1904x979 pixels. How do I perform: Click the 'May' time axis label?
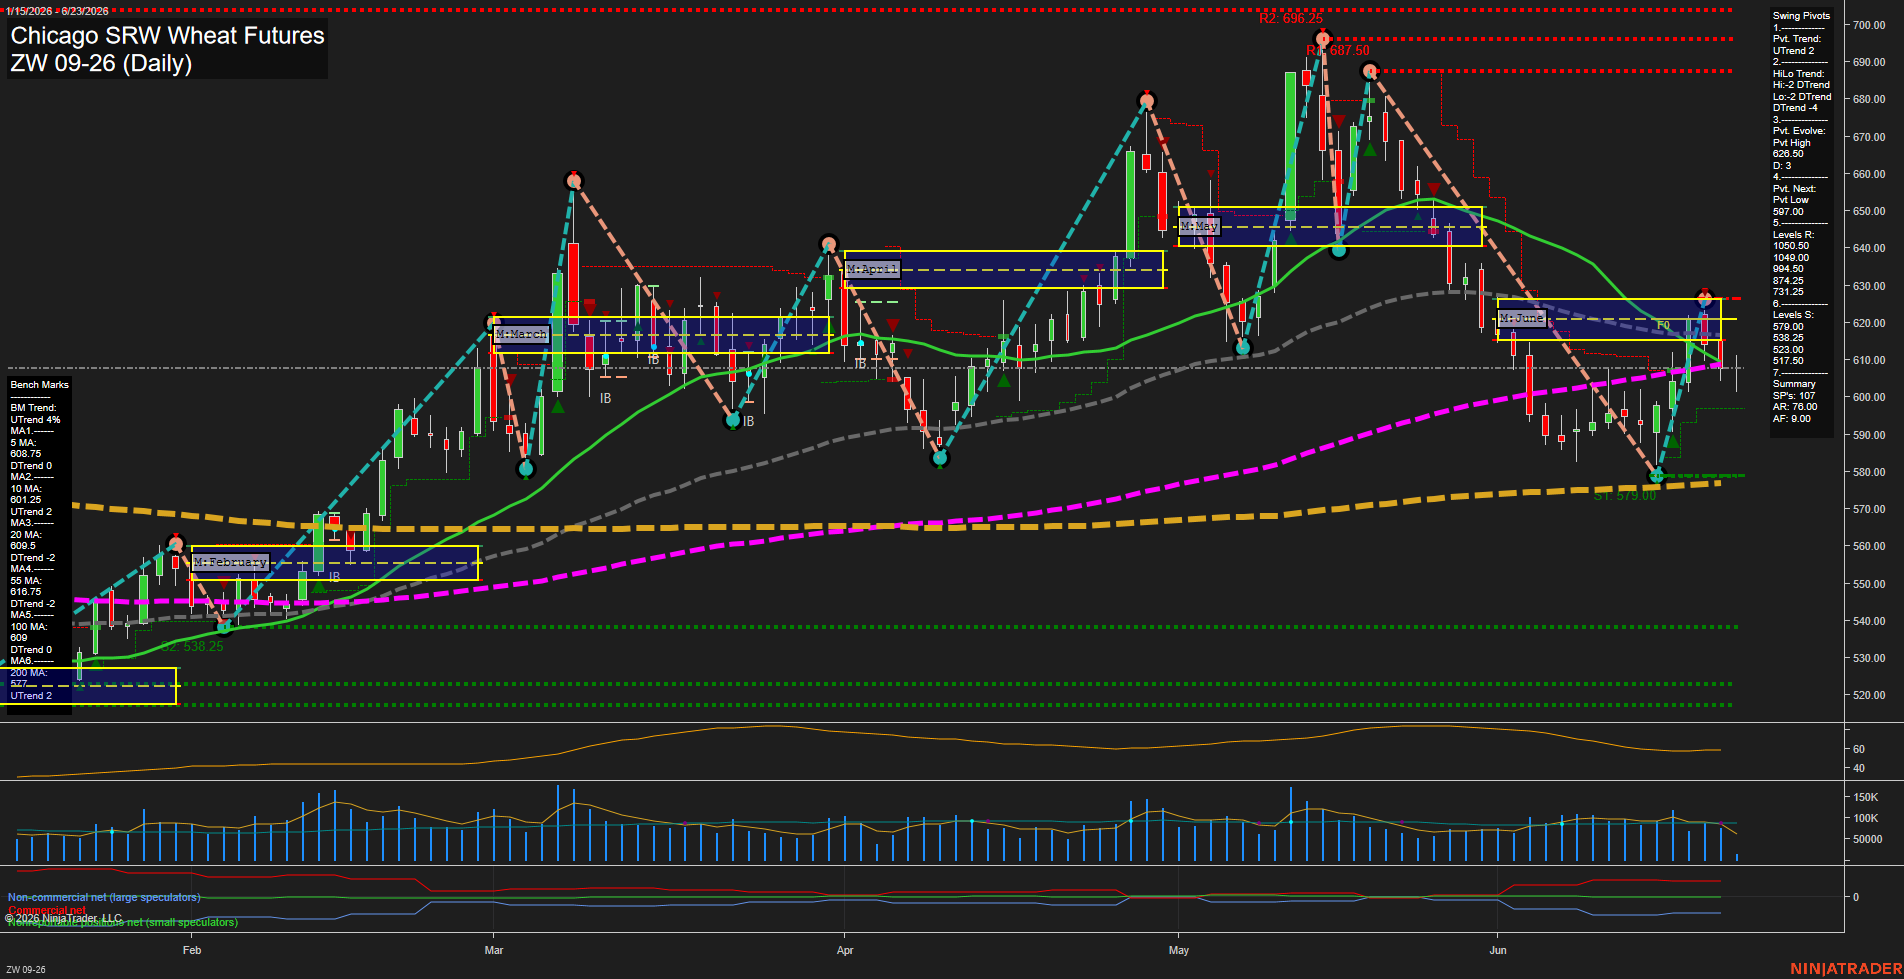click(x=1179, y=950)
